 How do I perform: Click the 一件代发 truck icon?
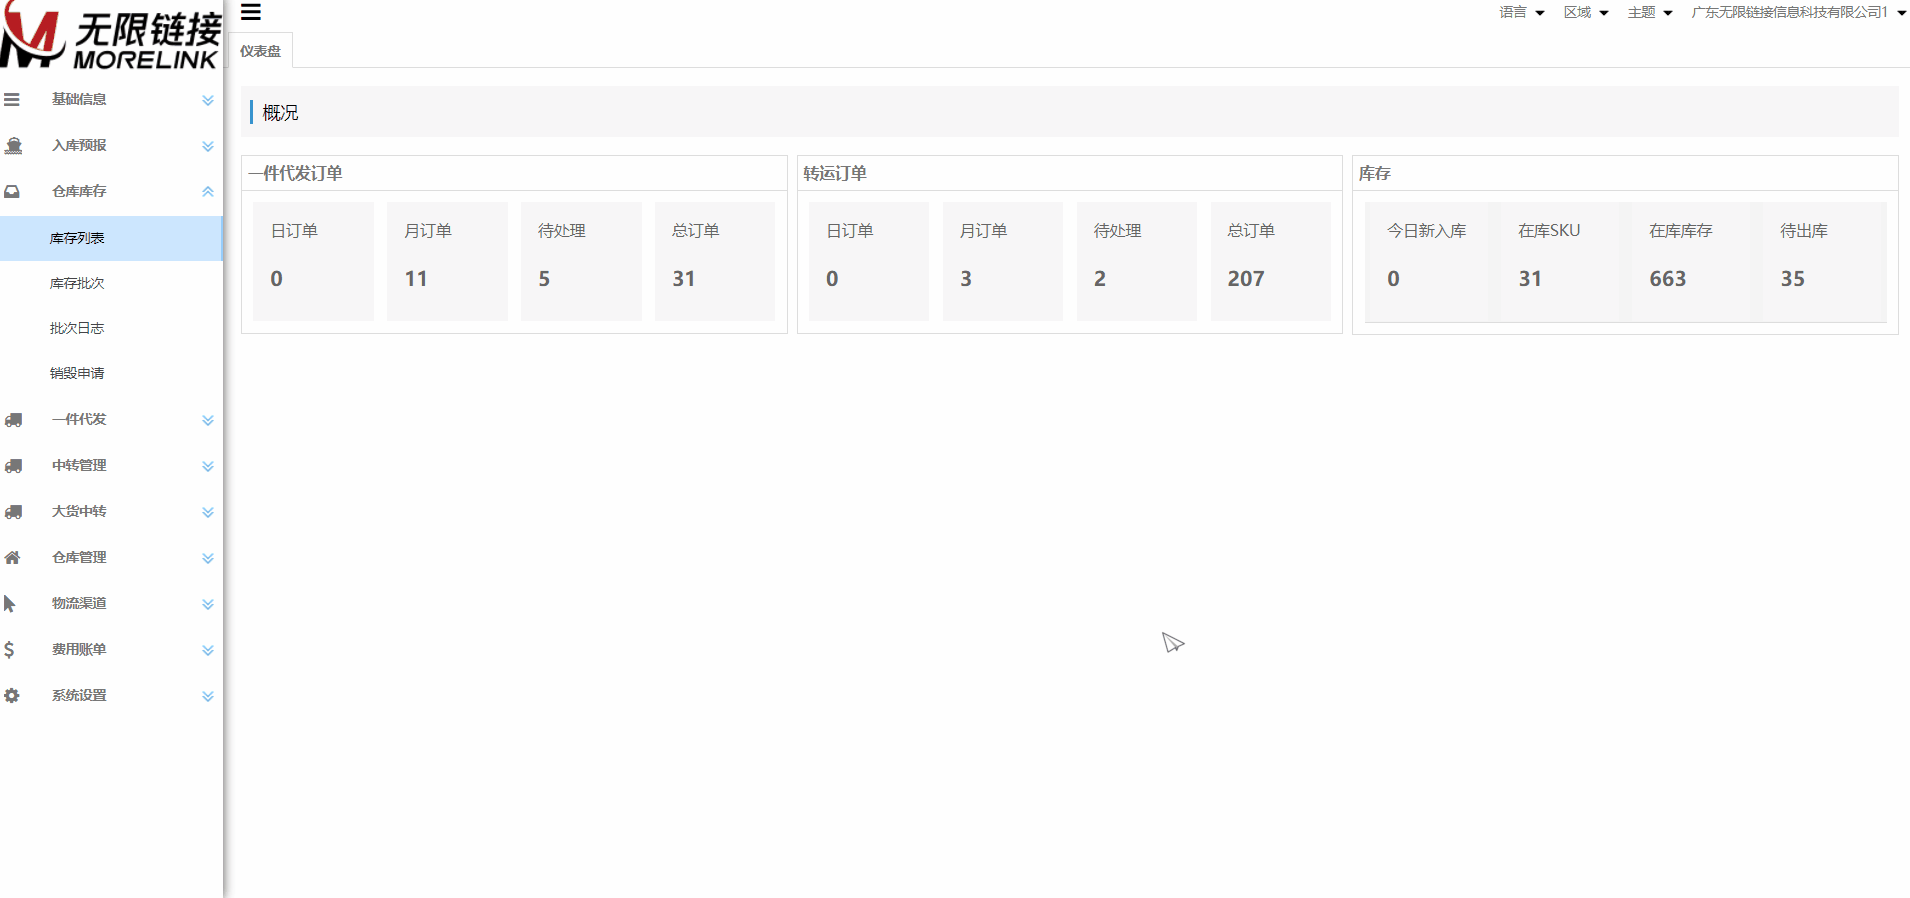[13, 420]
